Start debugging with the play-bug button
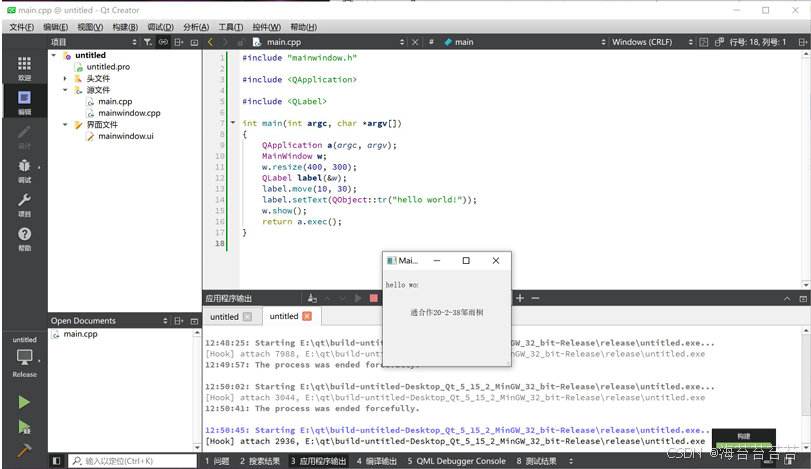Screen dimensions: 811x469 (24, 427)
